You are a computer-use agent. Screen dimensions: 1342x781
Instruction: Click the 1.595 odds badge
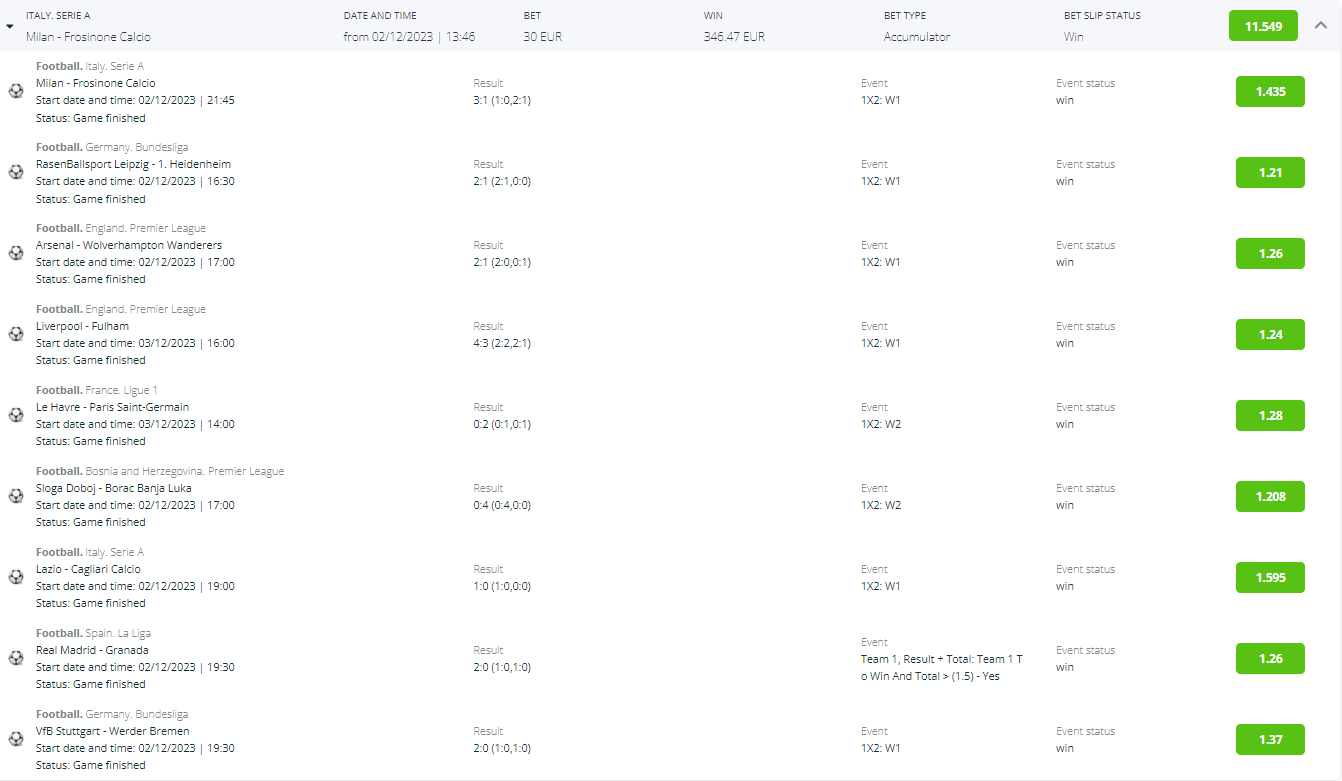[x=1270, y=577]
